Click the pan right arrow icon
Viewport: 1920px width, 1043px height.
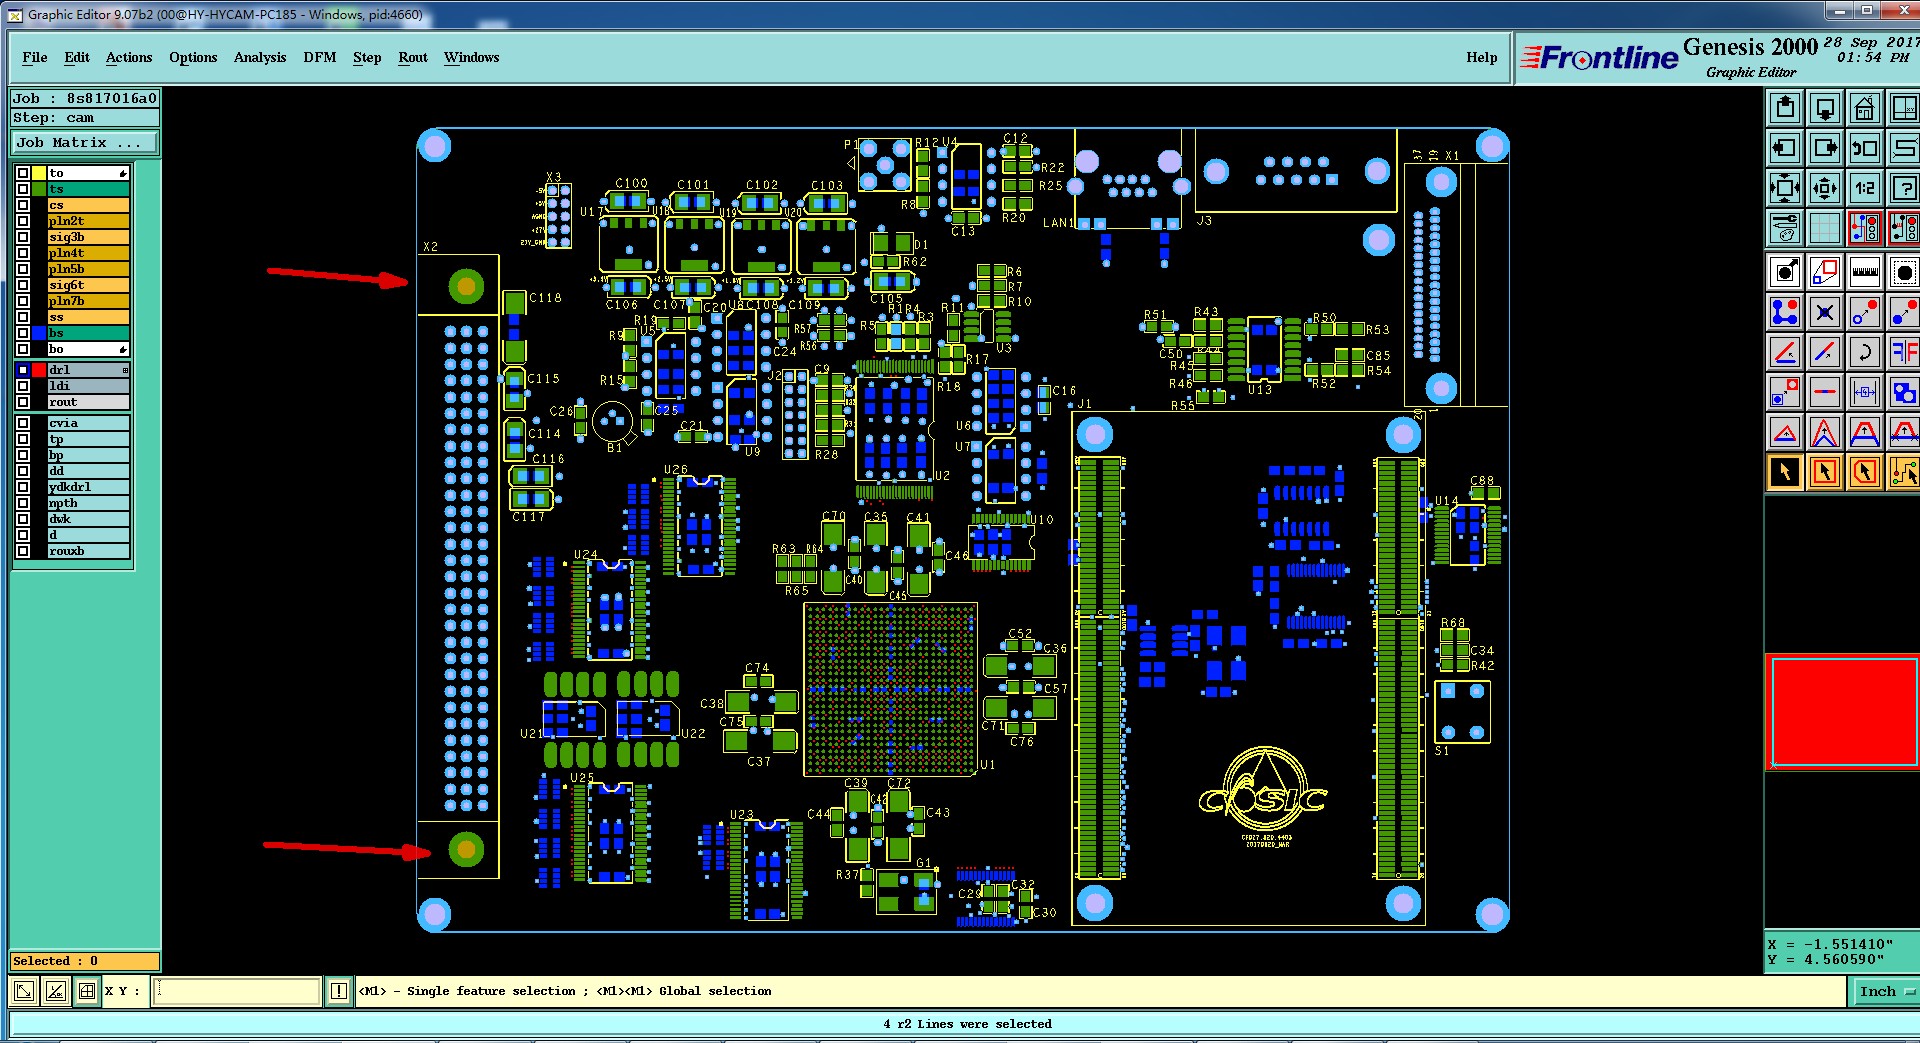click(1825, 148)
